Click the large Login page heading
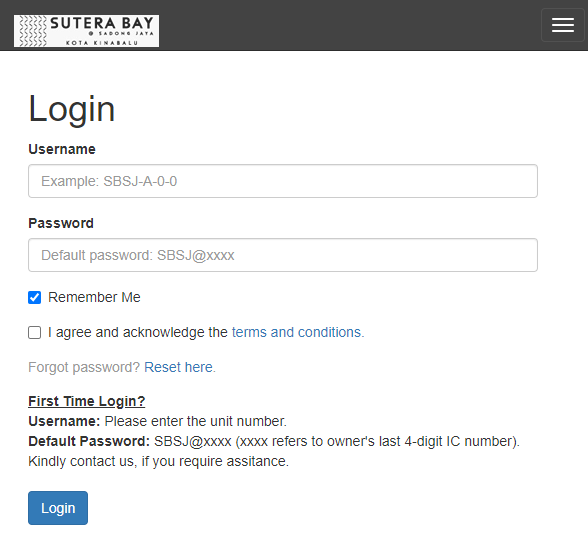 coord(71,109)
